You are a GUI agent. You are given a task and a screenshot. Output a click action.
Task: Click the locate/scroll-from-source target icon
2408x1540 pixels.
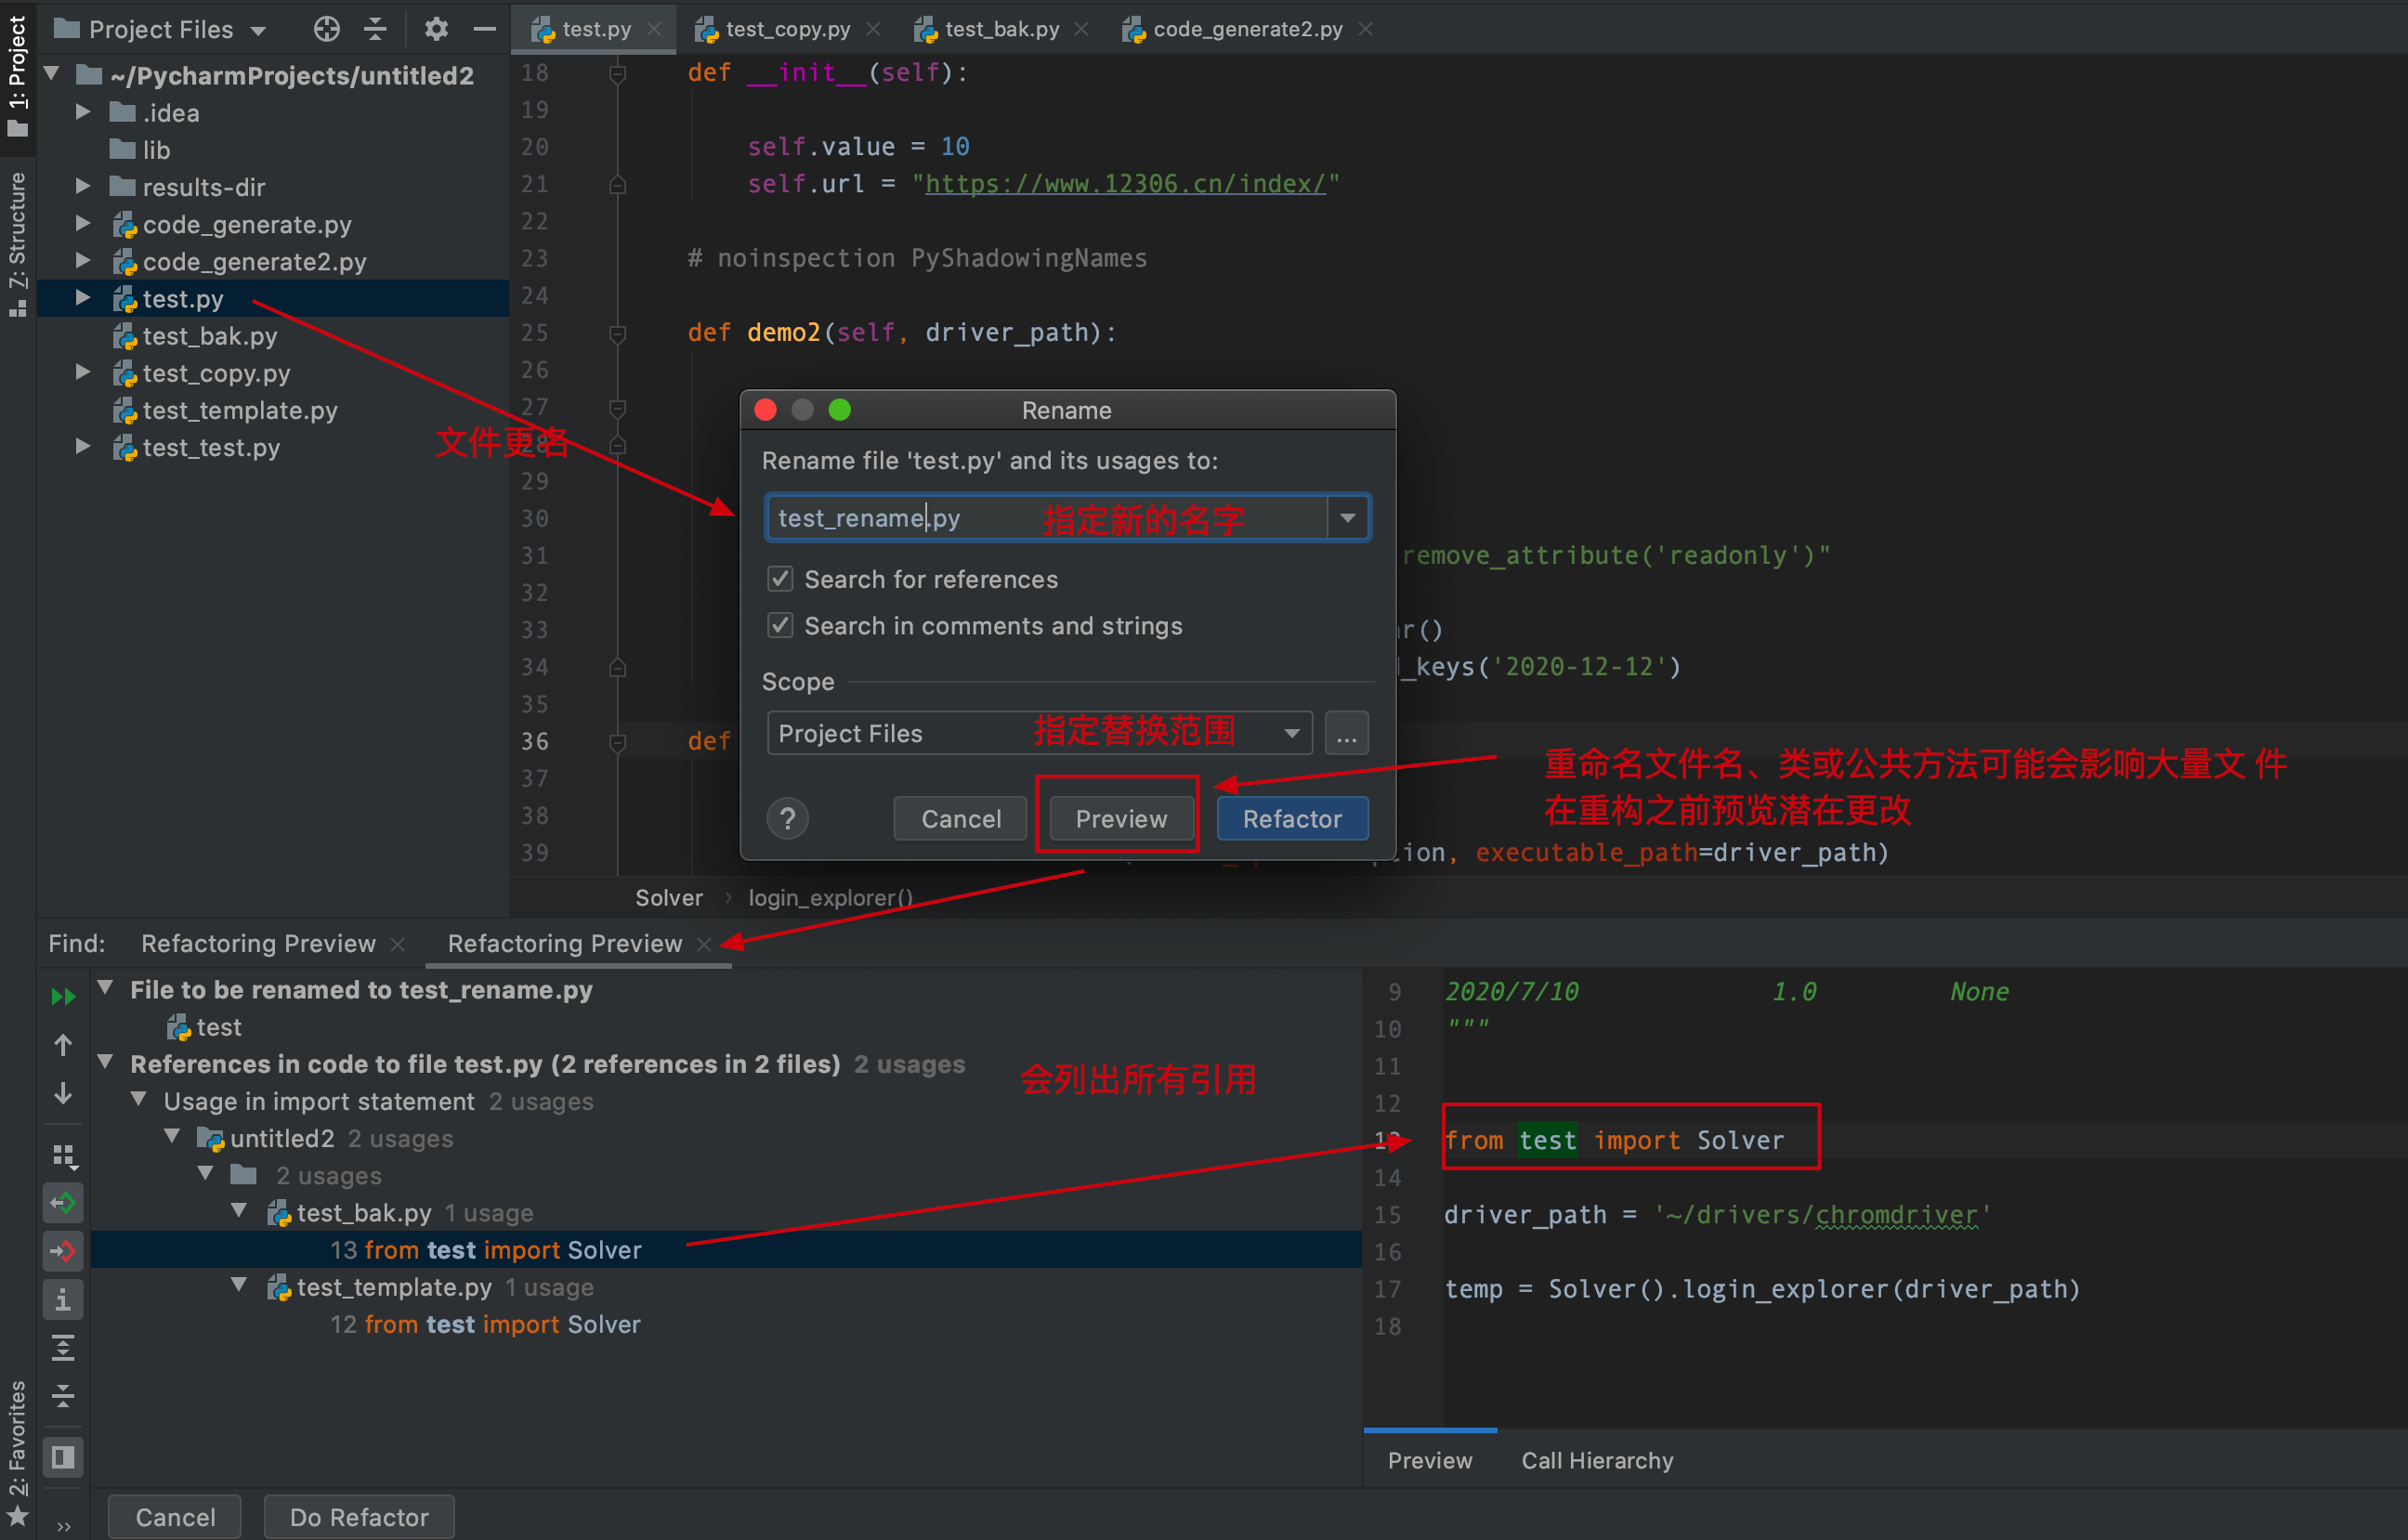point(327,29)
